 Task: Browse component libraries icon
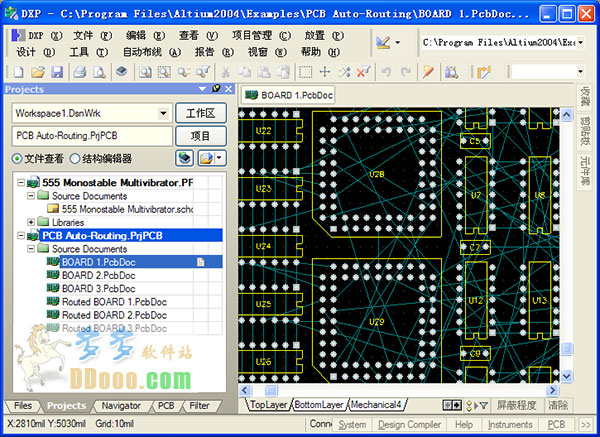[x=452, y=72]
